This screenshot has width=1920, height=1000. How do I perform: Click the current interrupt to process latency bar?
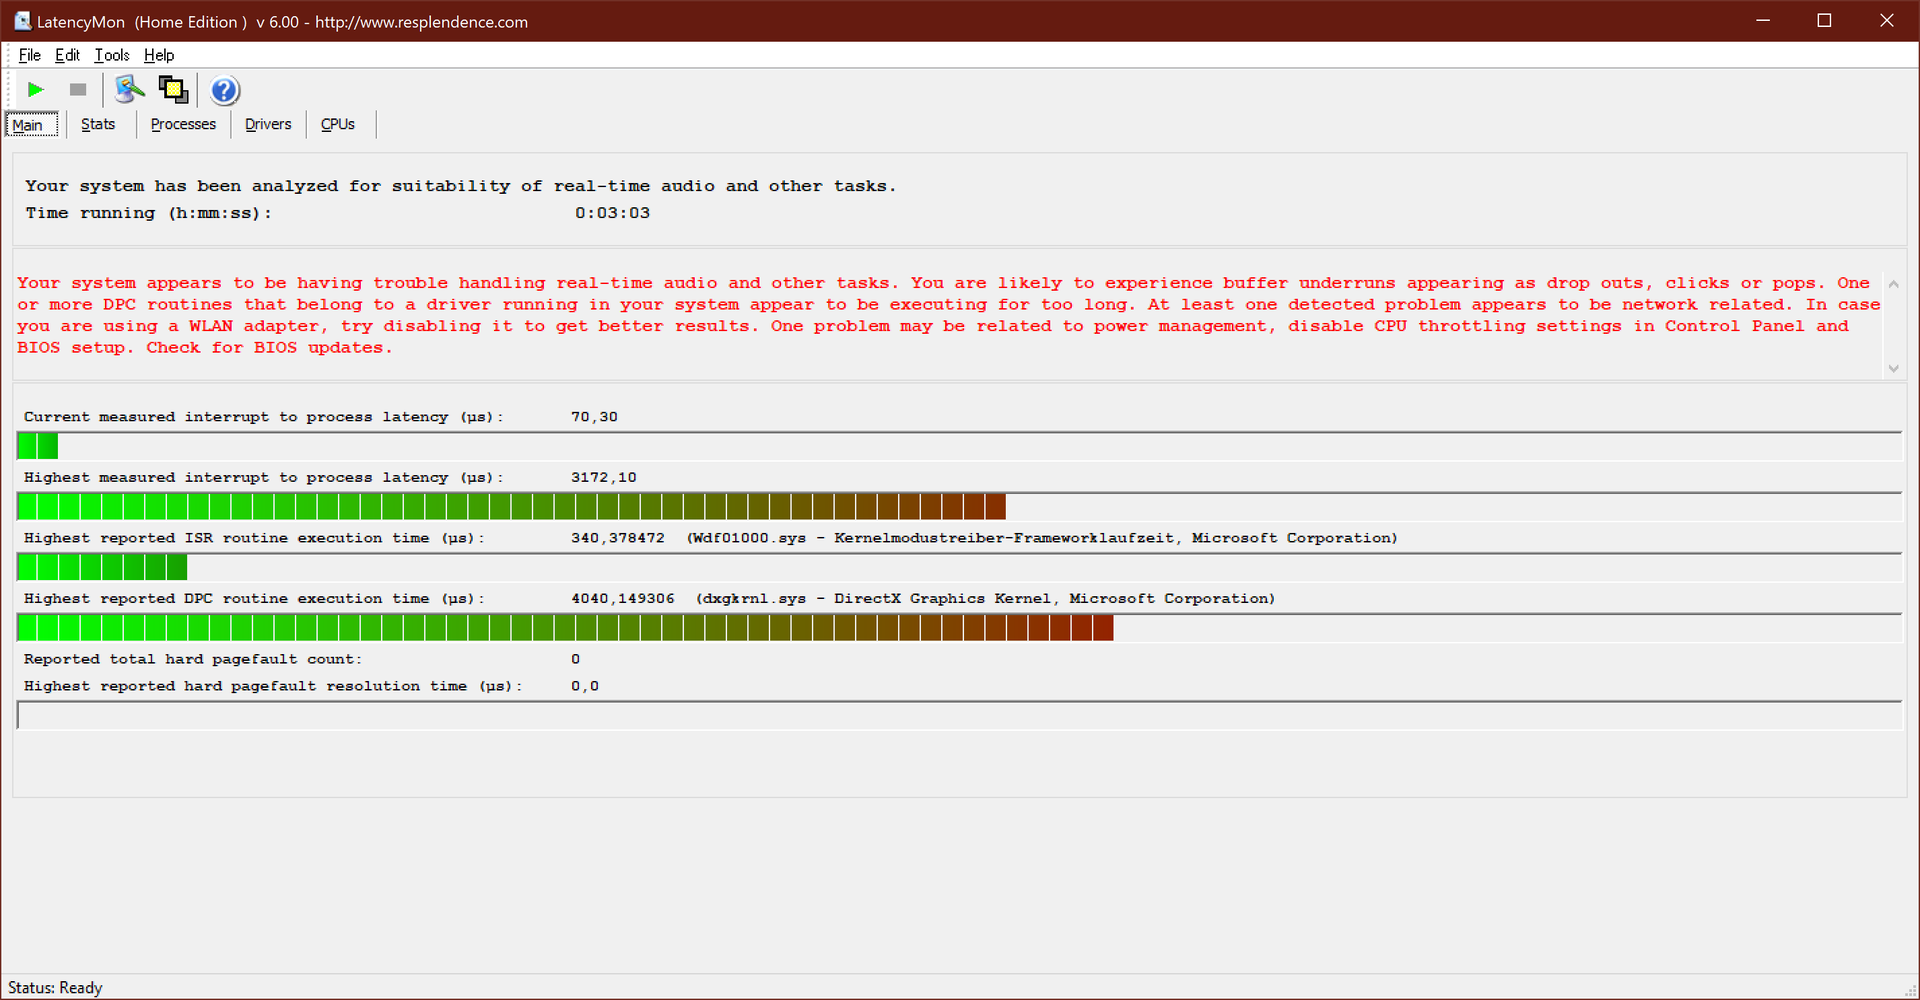959,446
